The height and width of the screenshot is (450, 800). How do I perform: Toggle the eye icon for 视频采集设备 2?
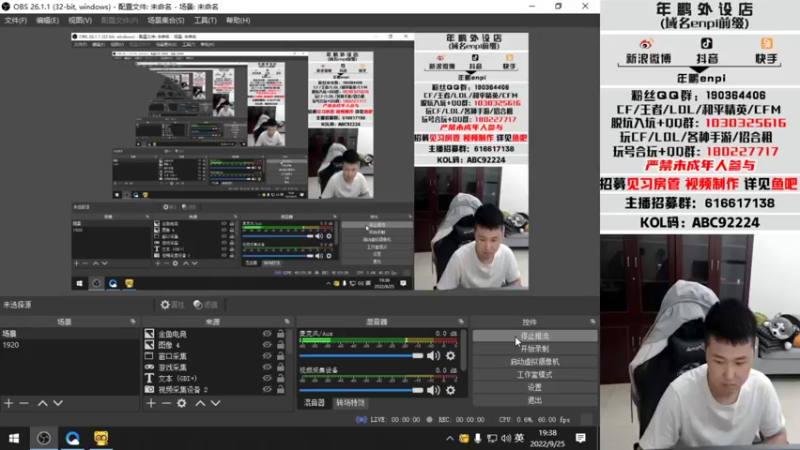pyautogui.click(x=267, y=389)
